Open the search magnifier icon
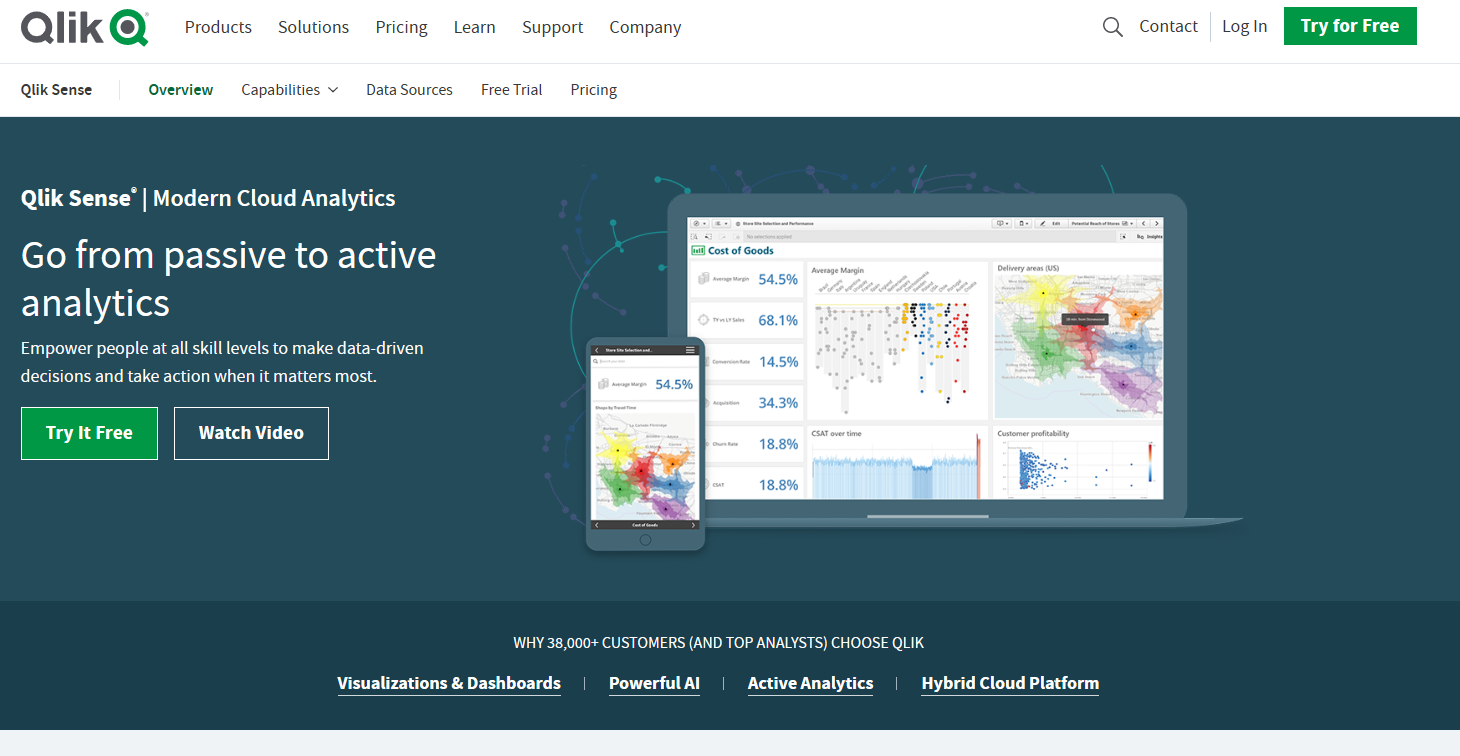Screen dimensions: 1460x756 point(1113,27)
